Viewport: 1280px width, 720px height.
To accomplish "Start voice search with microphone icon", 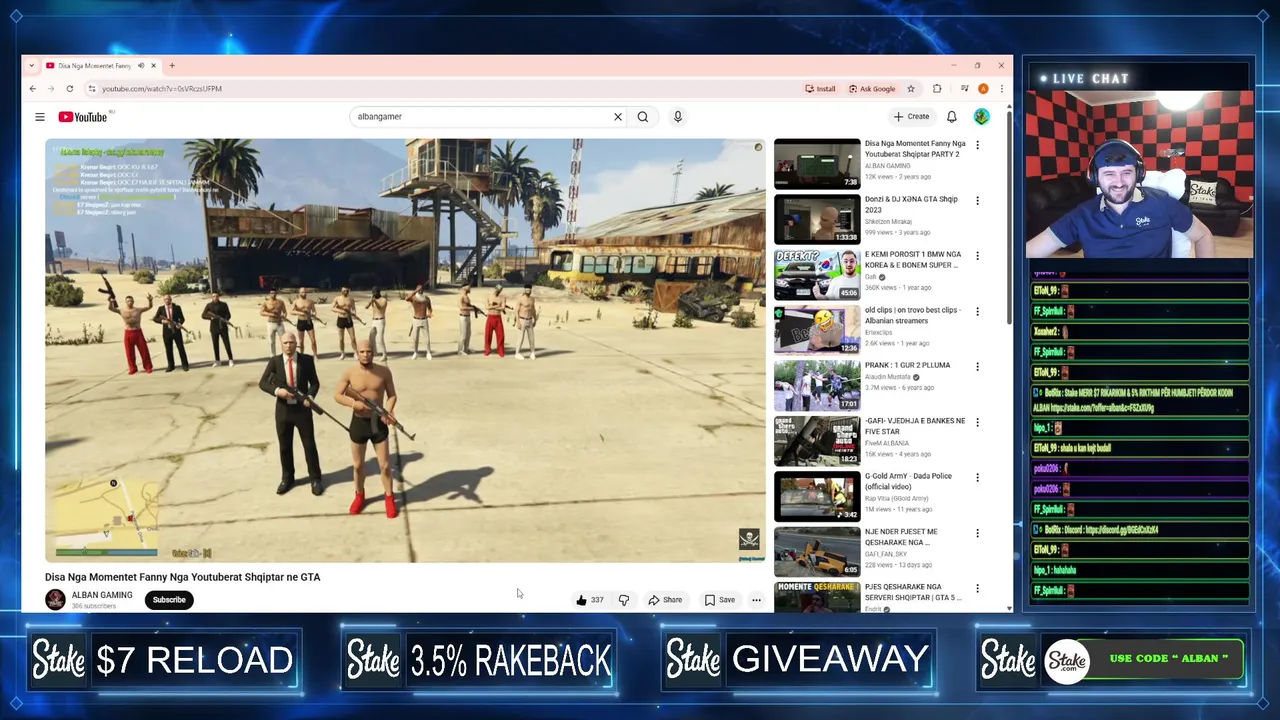I will 677,117.
